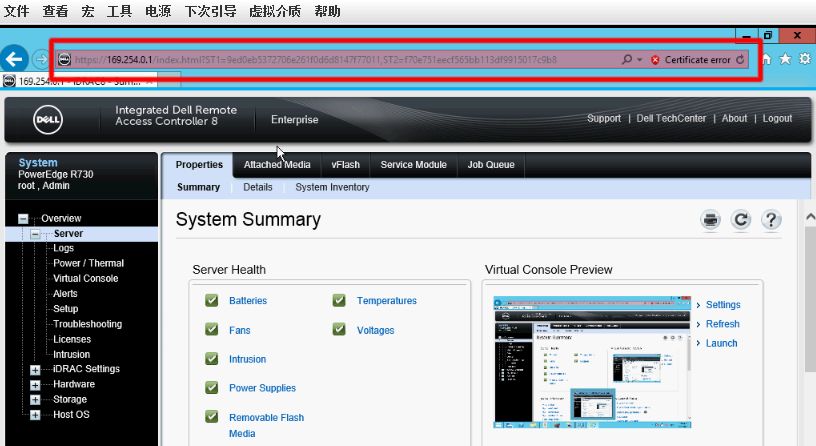Open the Power Supplies health link

coord(262,388)
